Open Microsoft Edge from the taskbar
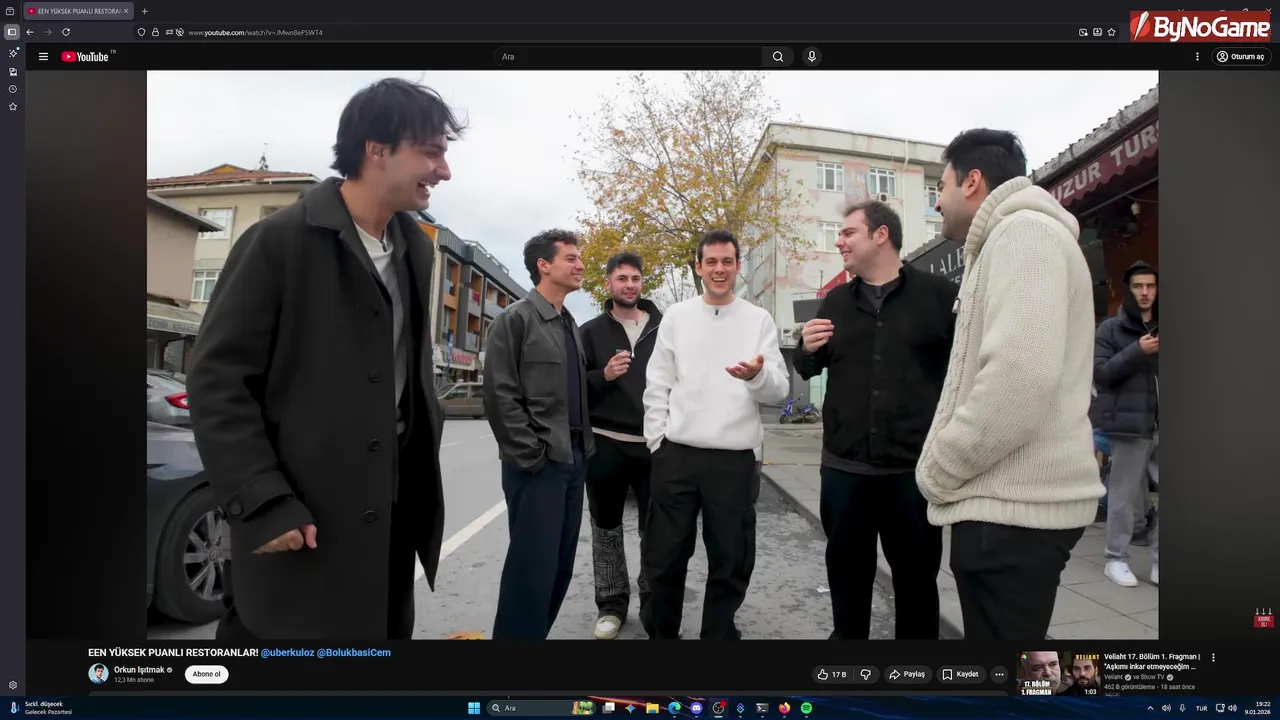Screen dimensions: 1280x720 (x=674, y=708)
